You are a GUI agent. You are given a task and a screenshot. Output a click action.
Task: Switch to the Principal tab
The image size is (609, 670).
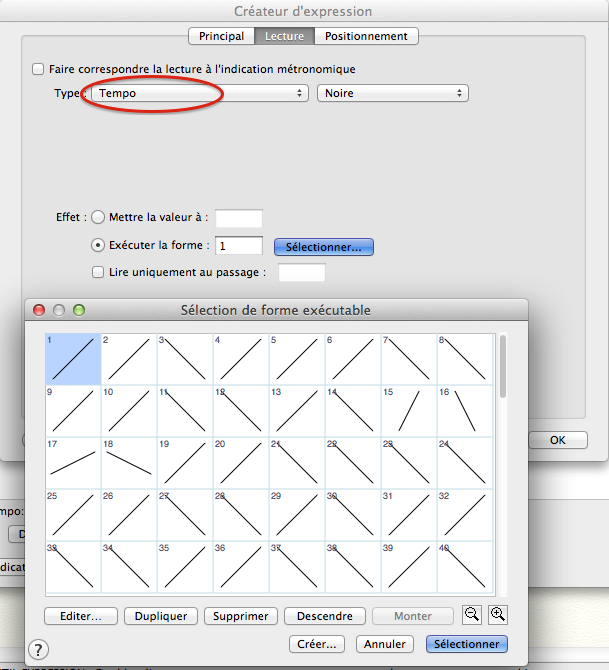221,36
